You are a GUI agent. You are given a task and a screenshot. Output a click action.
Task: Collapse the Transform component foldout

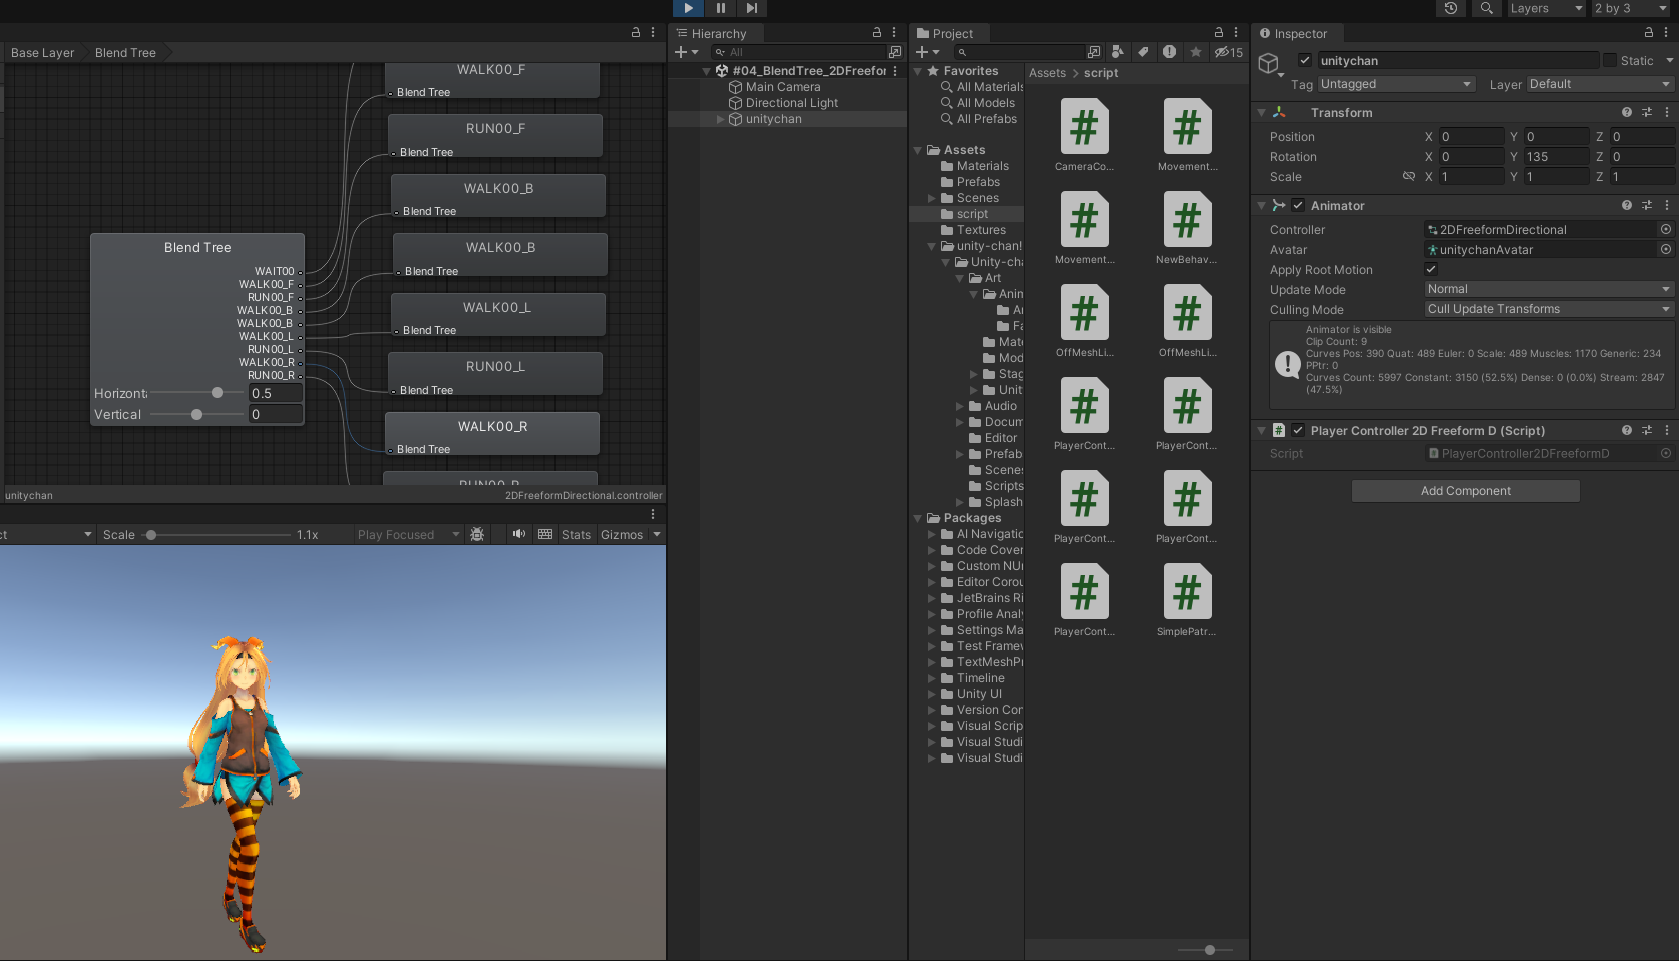[1262, 113]
